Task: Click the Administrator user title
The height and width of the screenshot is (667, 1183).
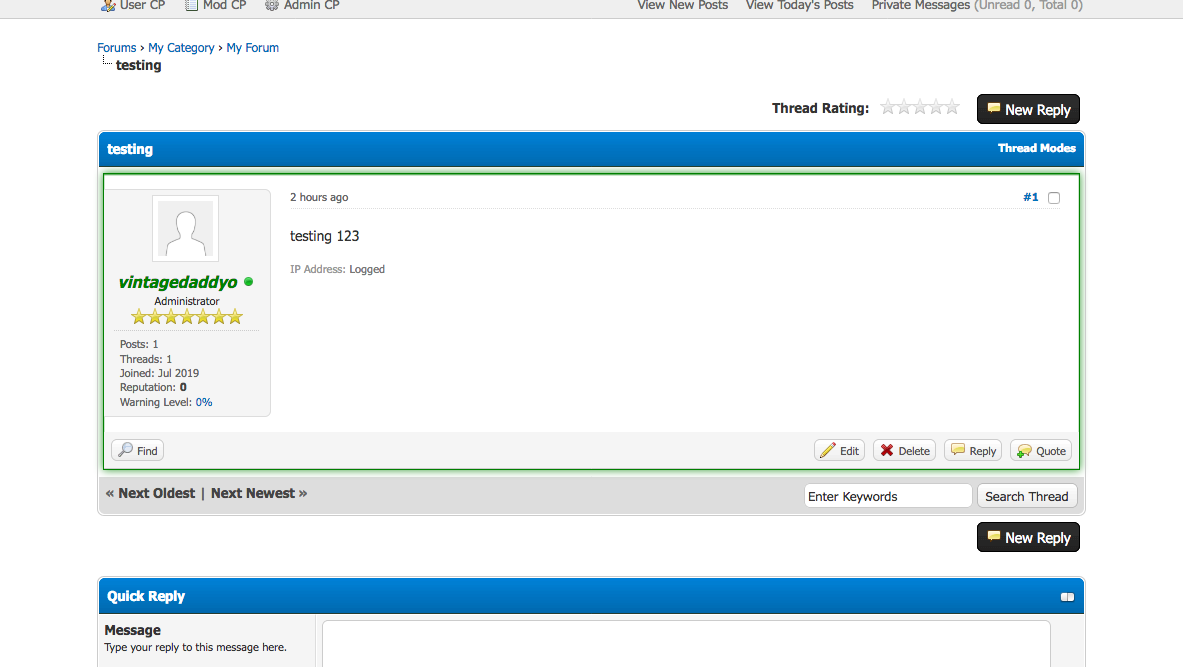Action: tap(186, 301)
